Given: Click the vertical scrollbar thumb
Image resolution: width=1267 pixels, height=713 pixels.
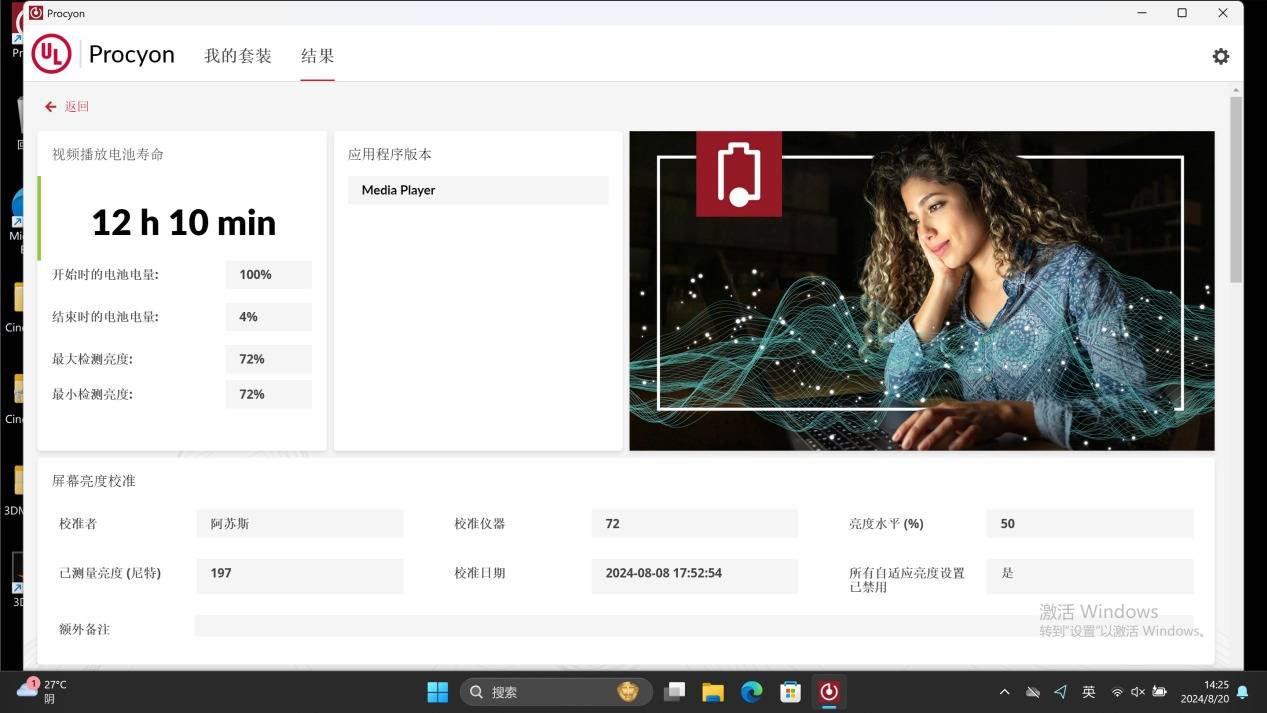Looking at the screenshot, I should [1236, 190].
